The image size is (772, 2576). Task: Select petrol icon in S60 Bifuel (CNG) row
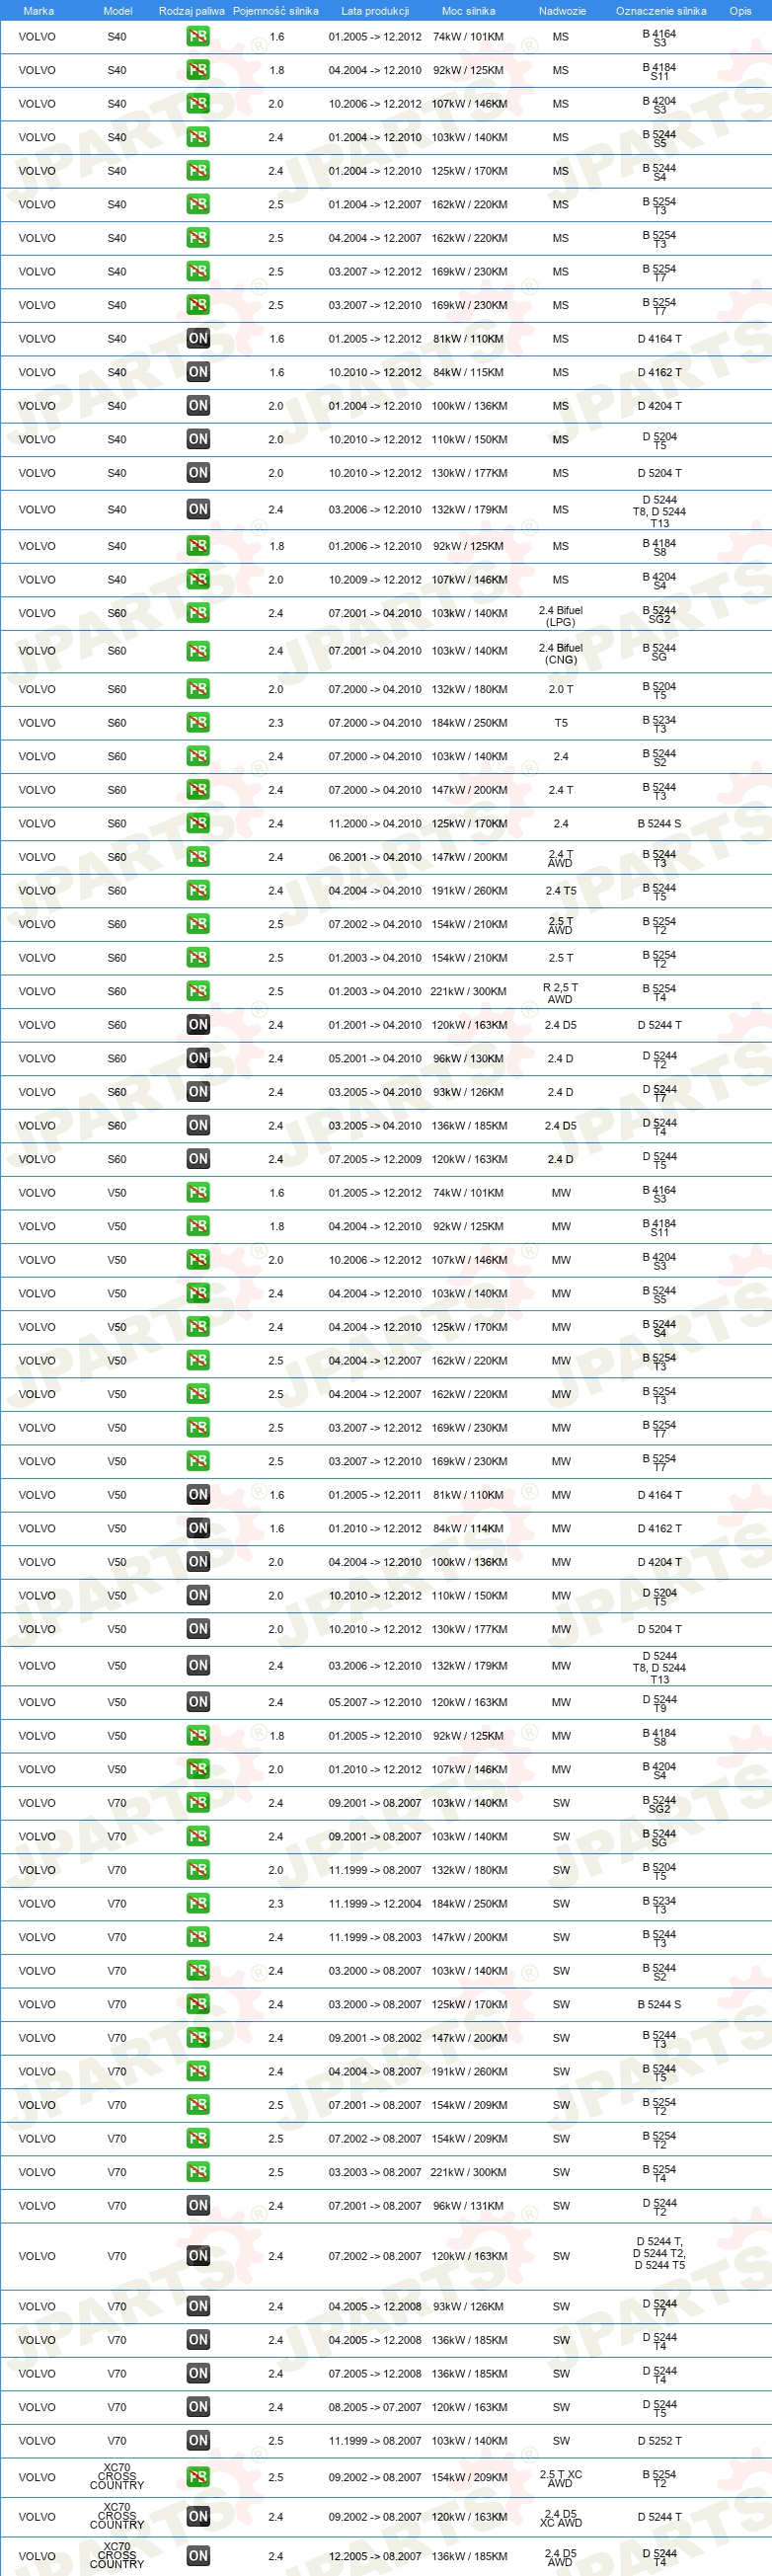pyautogui.click(x=198, y=651)
